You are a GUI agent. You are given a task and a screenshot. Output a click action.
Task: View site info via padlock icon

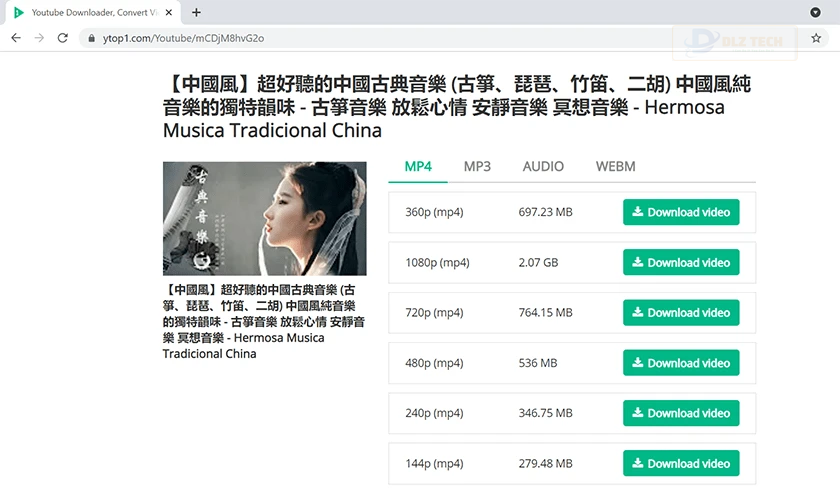pos(92,38)
